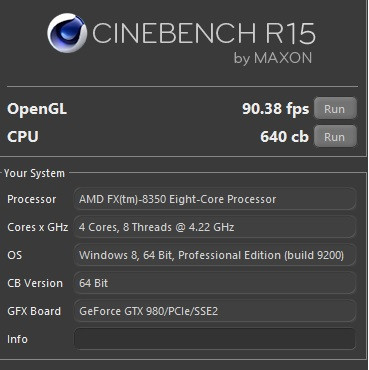Run the CPU benchmark test
Viewport: 369px width, 370px height.
335,136
